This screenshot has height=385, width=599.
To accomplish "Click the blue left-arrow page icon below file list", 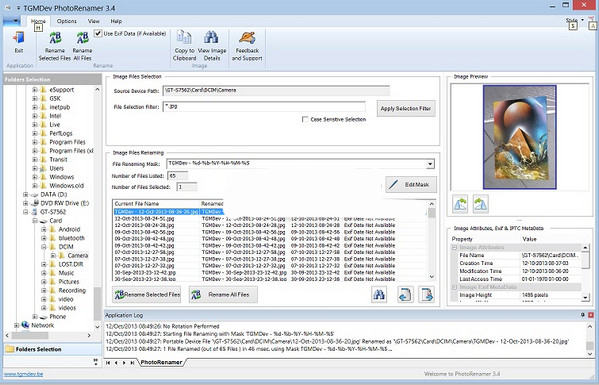I will tap(405, 294).
